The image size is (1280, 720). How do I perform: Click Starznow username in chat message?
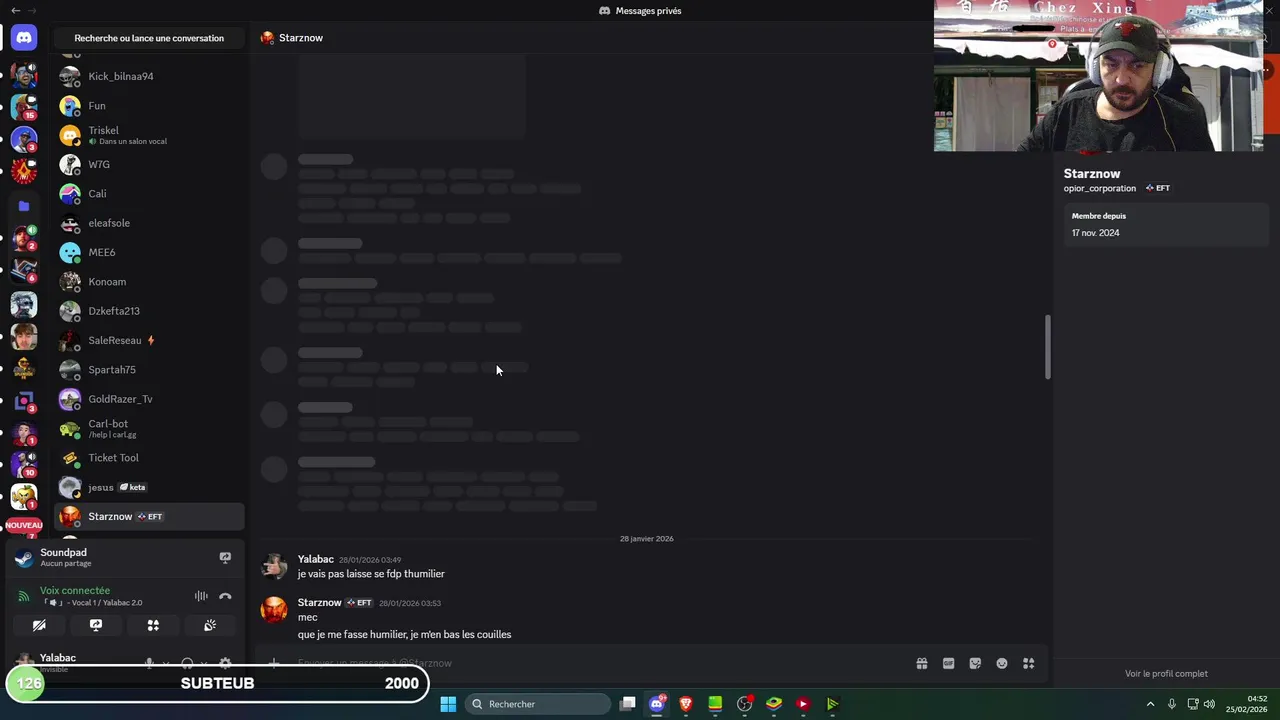(320, 602)
